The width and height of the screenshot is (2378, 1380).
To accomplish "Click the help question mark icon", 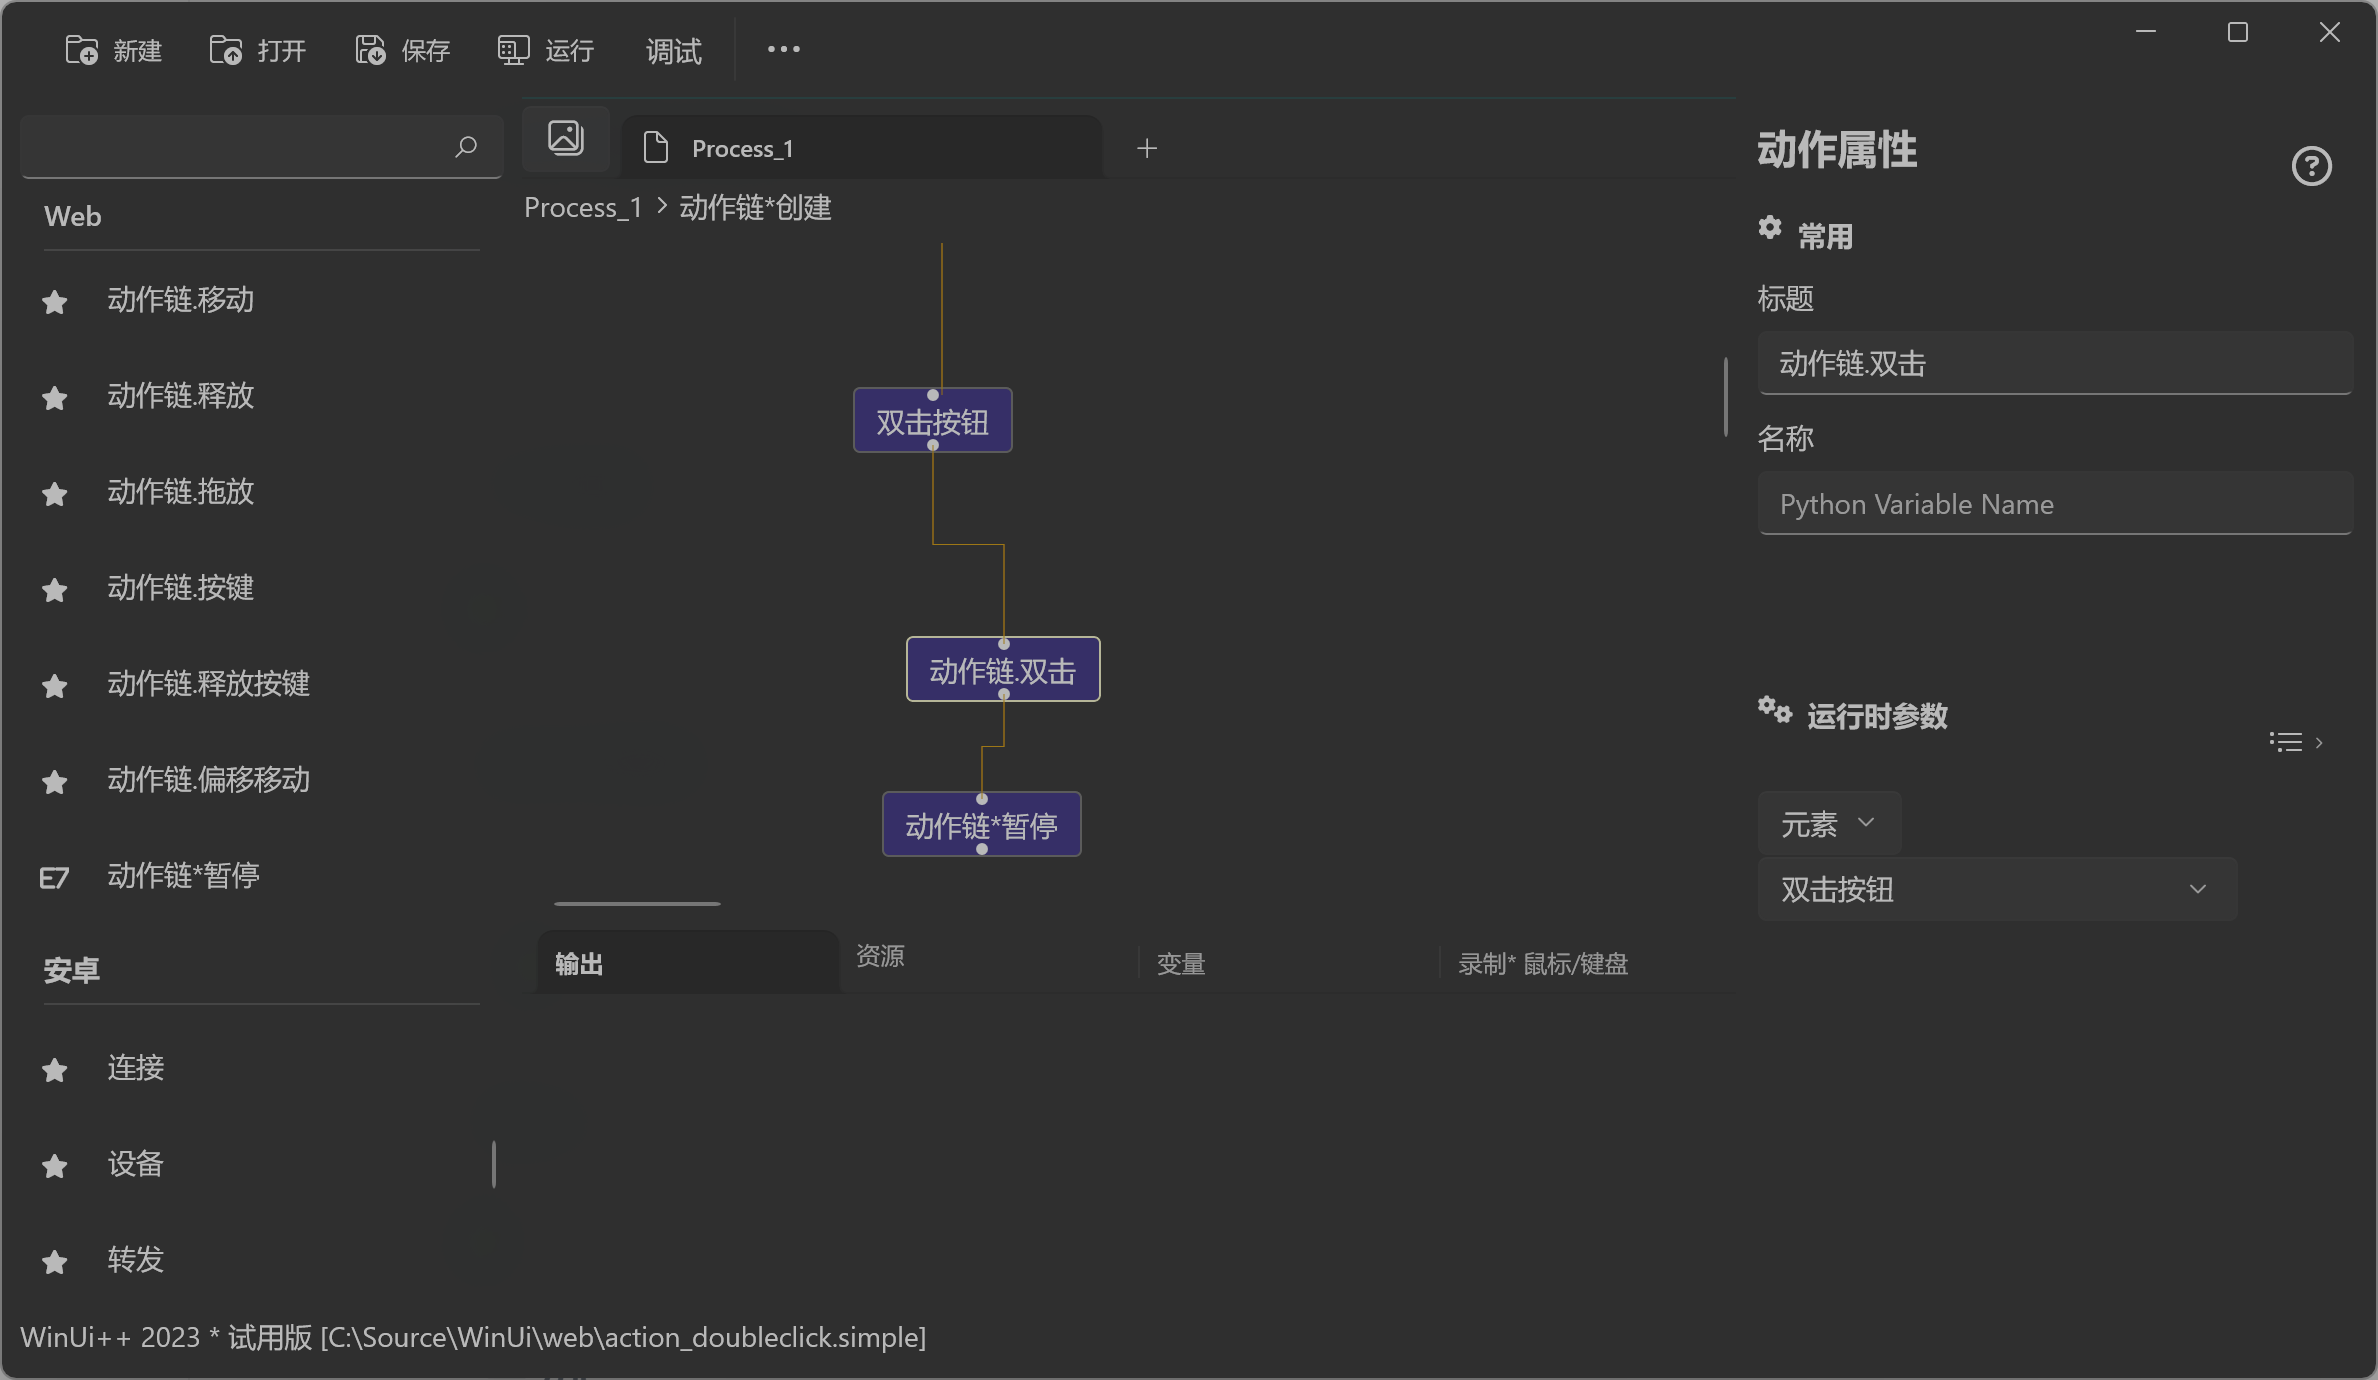I will tap(2311, 166).
